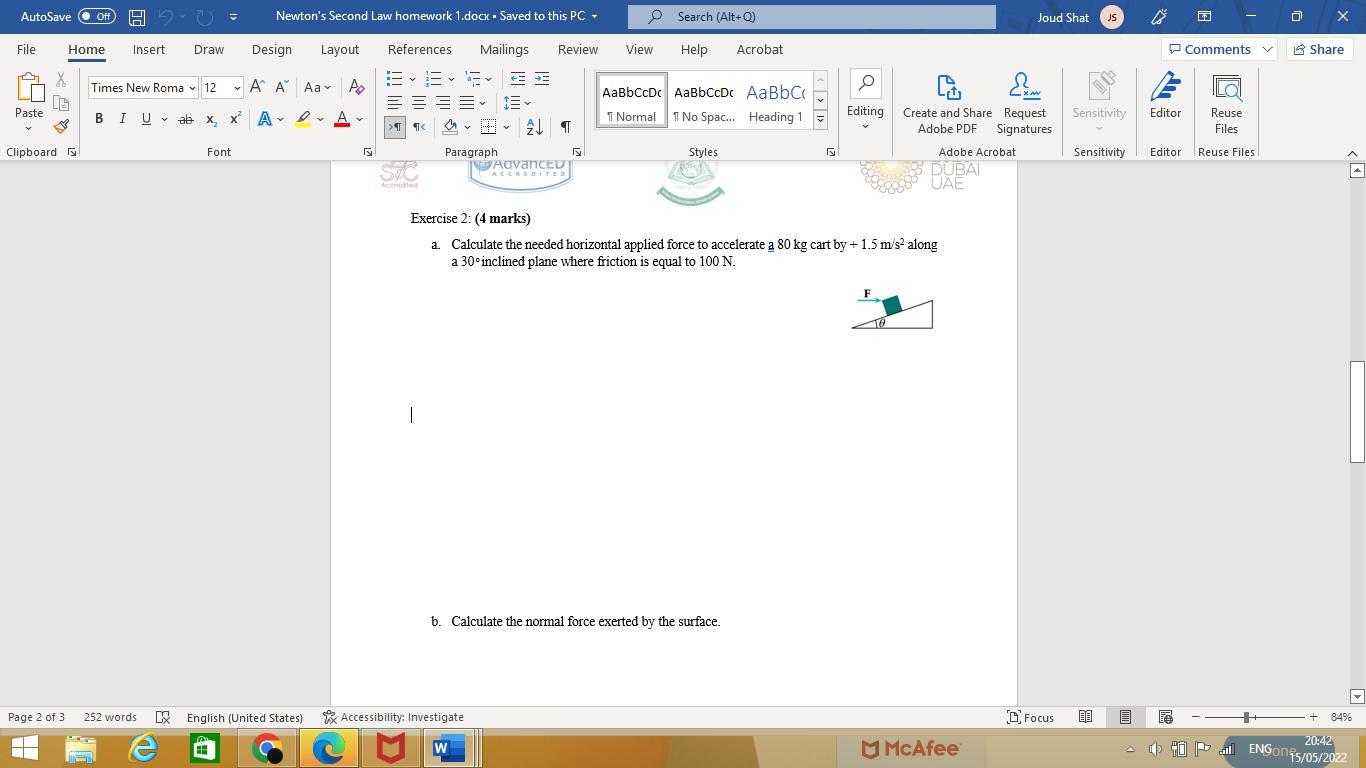Open the Comments pane button

coord(1217,49)
